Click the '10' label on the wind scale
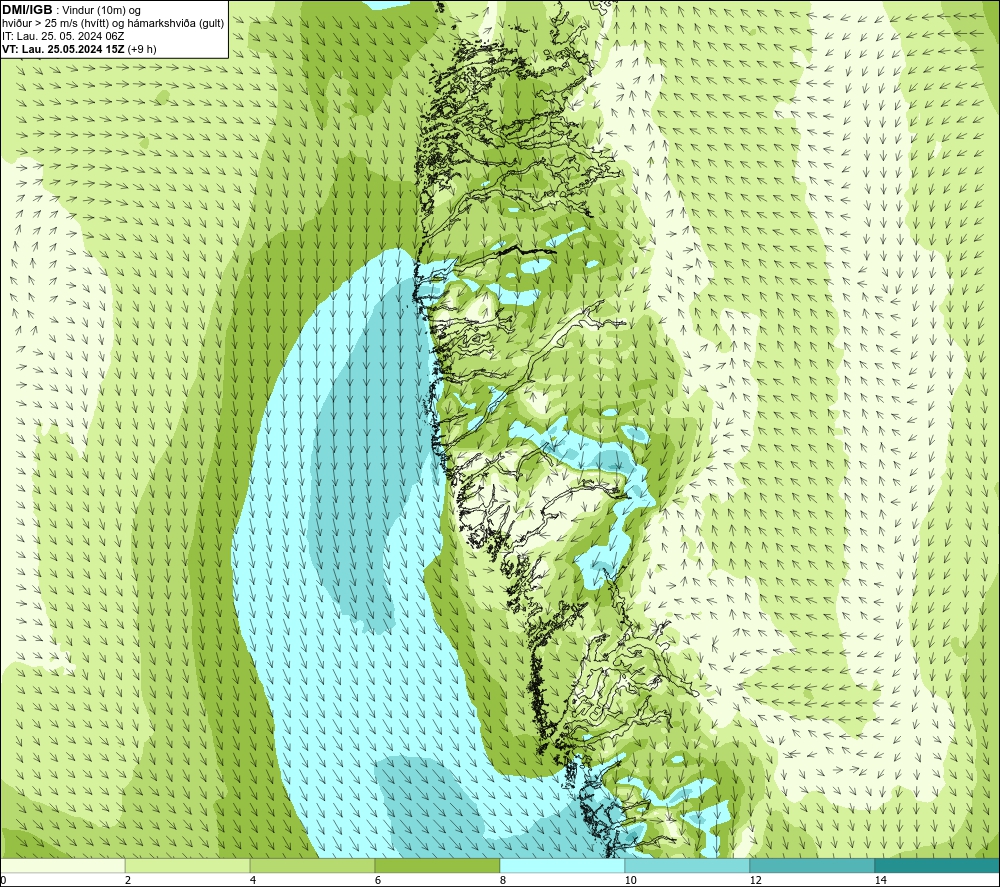Screen dimensions: 1000x887 pyautogui.click(x=630, y=881)
